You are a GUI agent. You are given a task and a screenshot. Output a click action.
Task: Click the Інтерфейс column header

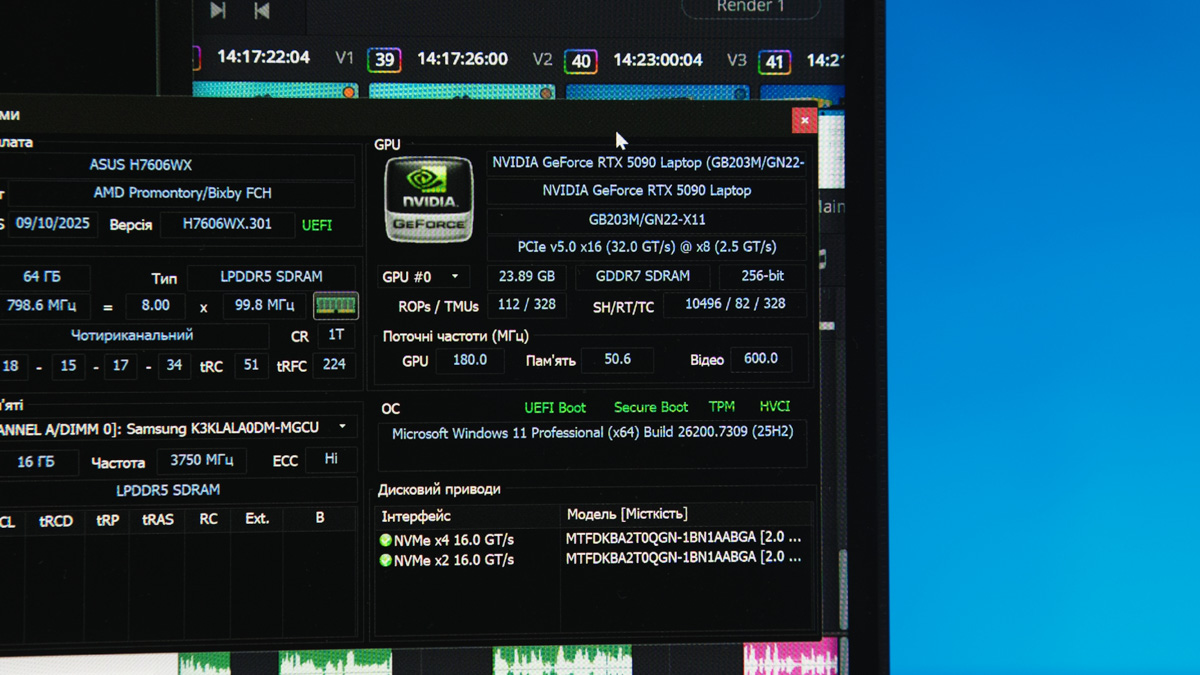pyautogui.click(x=469, y=517)
